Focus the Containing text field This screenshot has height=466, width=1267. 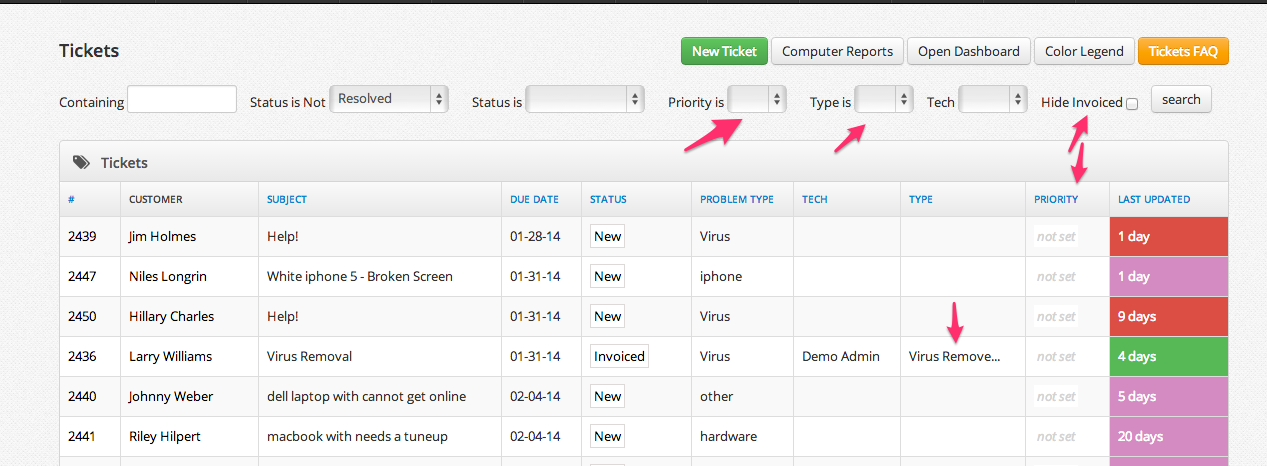coord(182,100)
